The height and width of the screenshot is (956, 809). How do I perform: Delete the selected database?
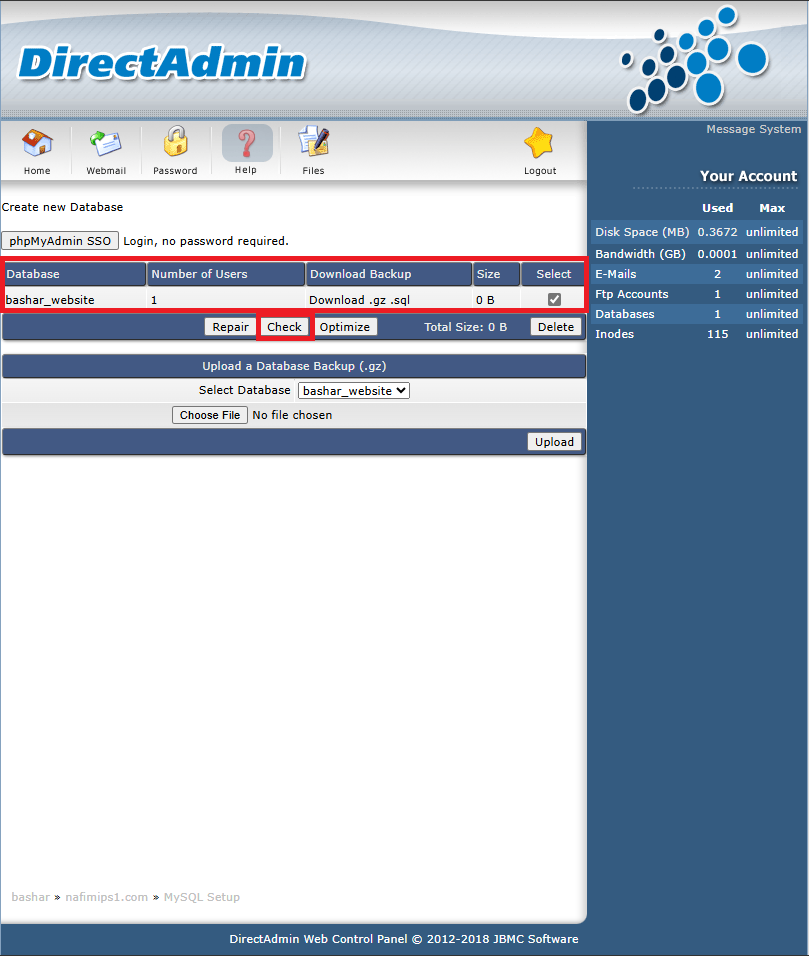pyautogui.click(x=556, y=327)
